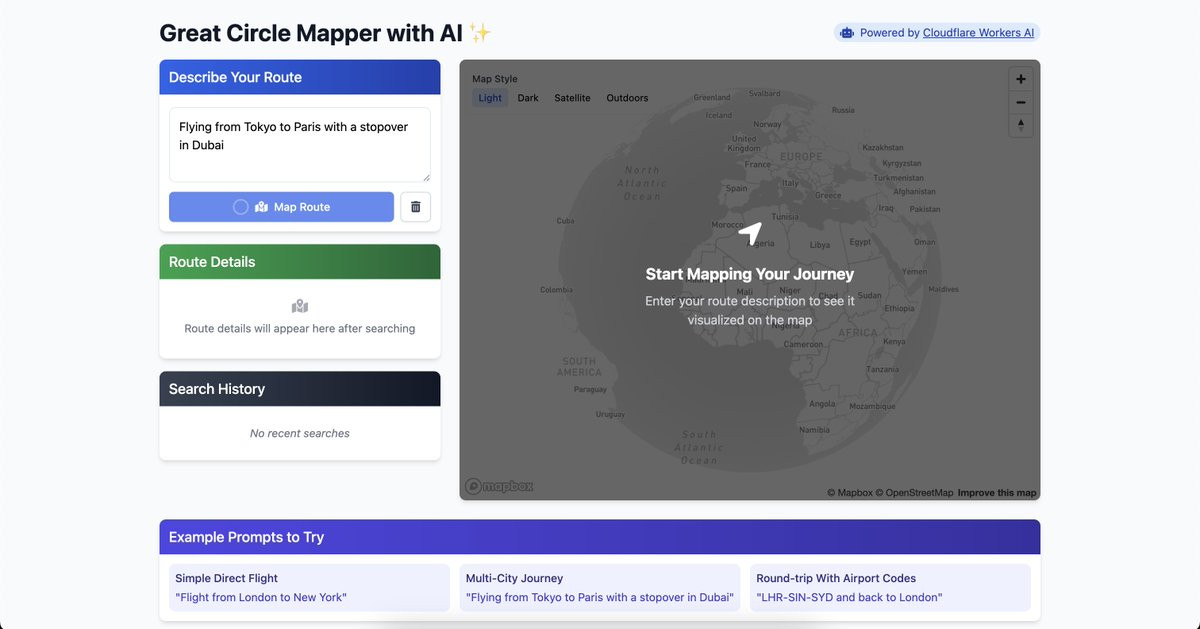This screenshot has height=629, width=1200.
Task: Click the Greenland label on the map
Action: 712,98
